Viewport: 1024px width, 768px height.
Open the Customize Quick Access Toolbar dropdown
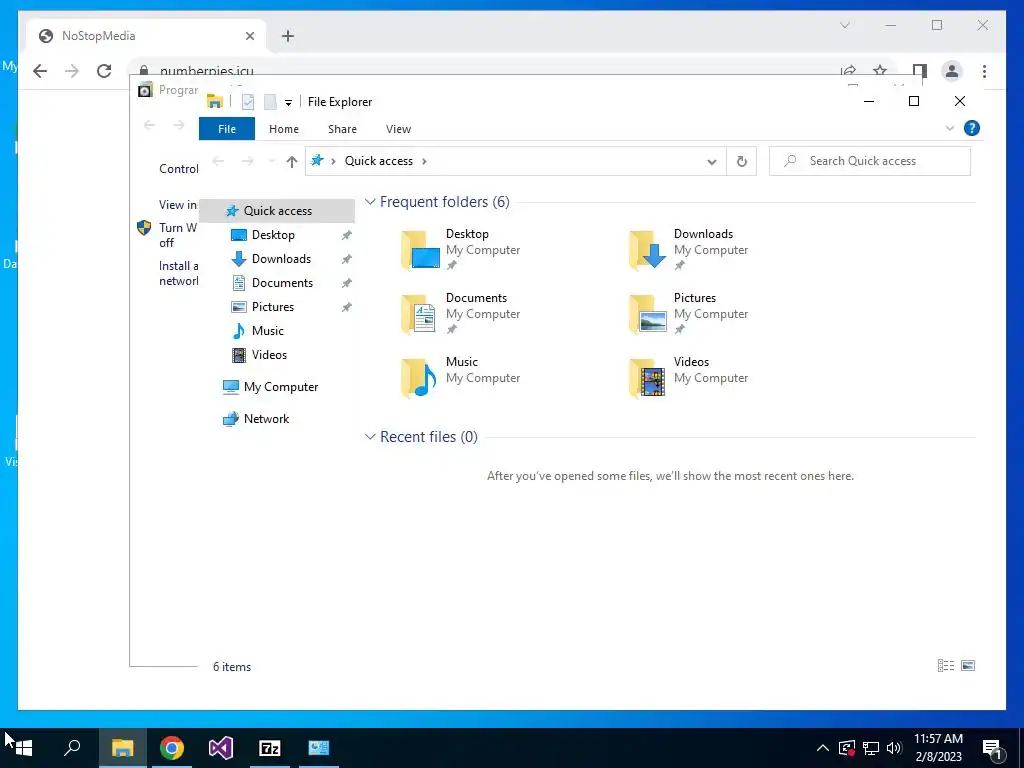288,103
